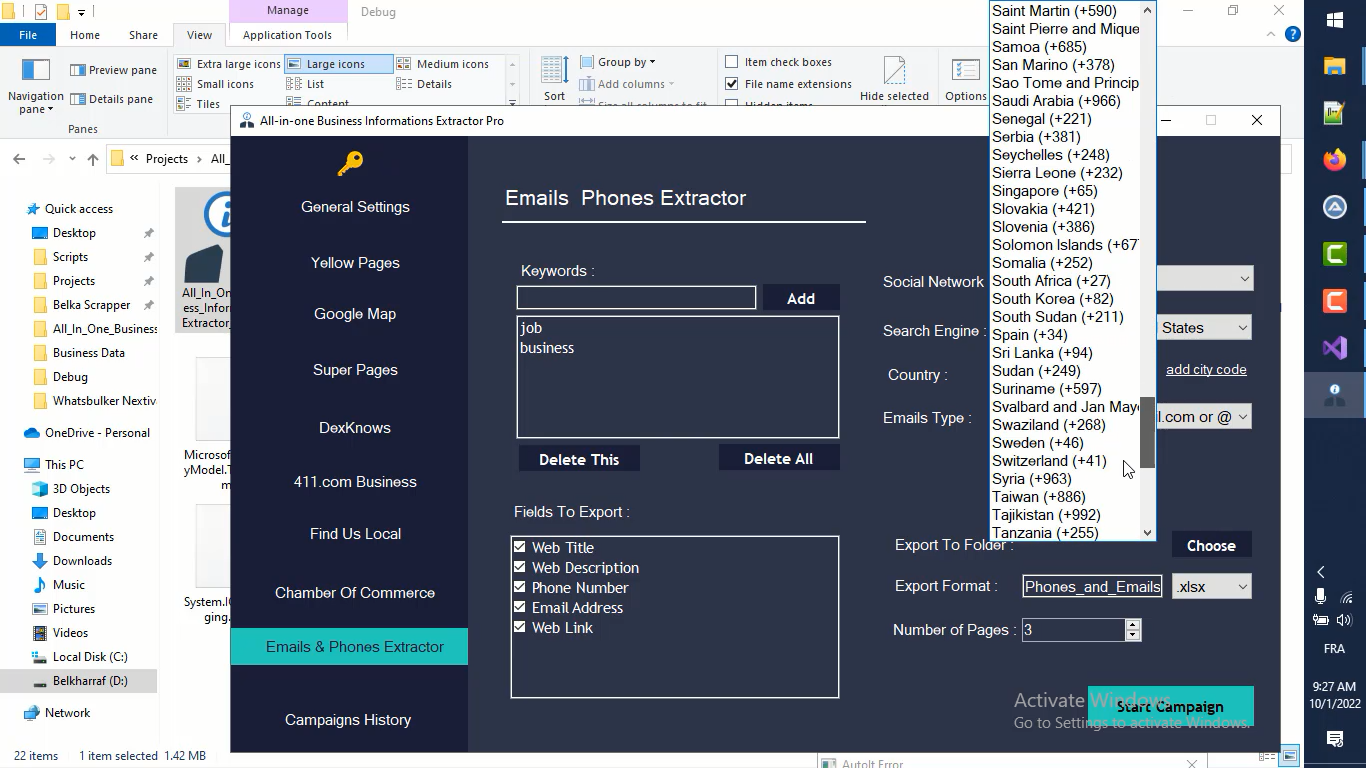
Task: Click the export file name field
Action: pos(1092,587)
